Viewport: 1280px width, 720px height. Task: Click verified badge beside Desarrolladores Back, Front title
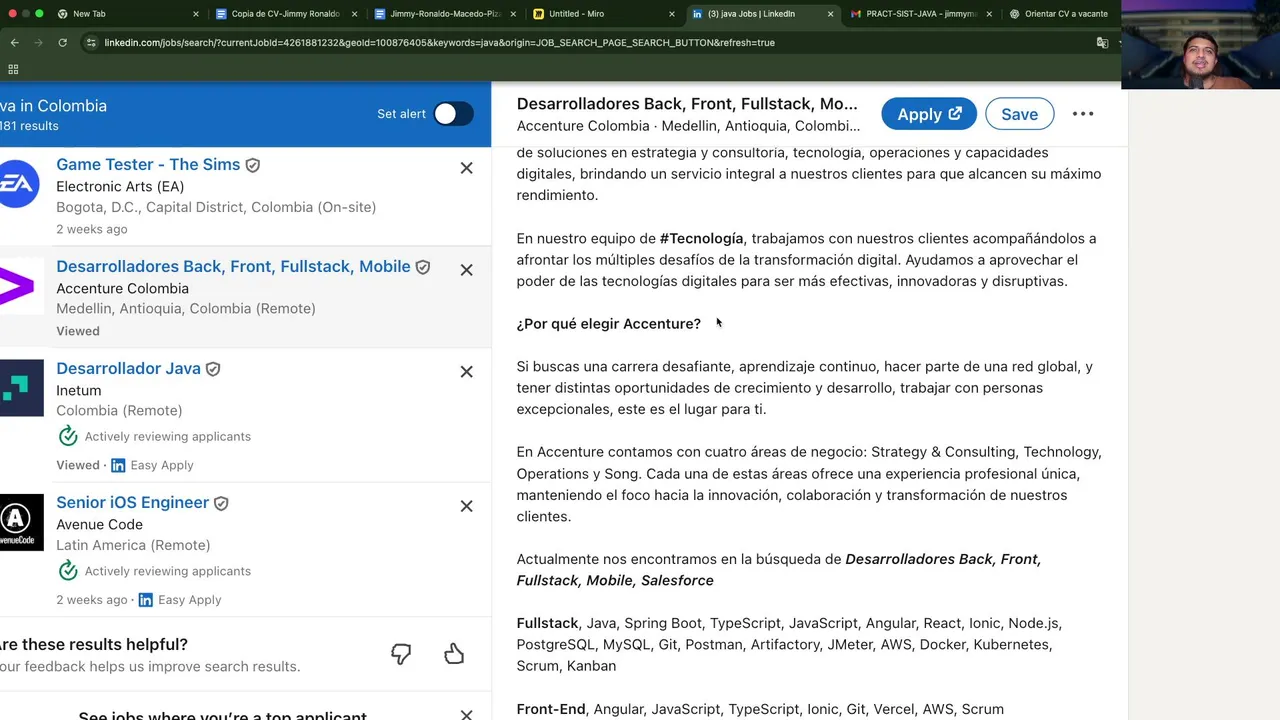423,267
